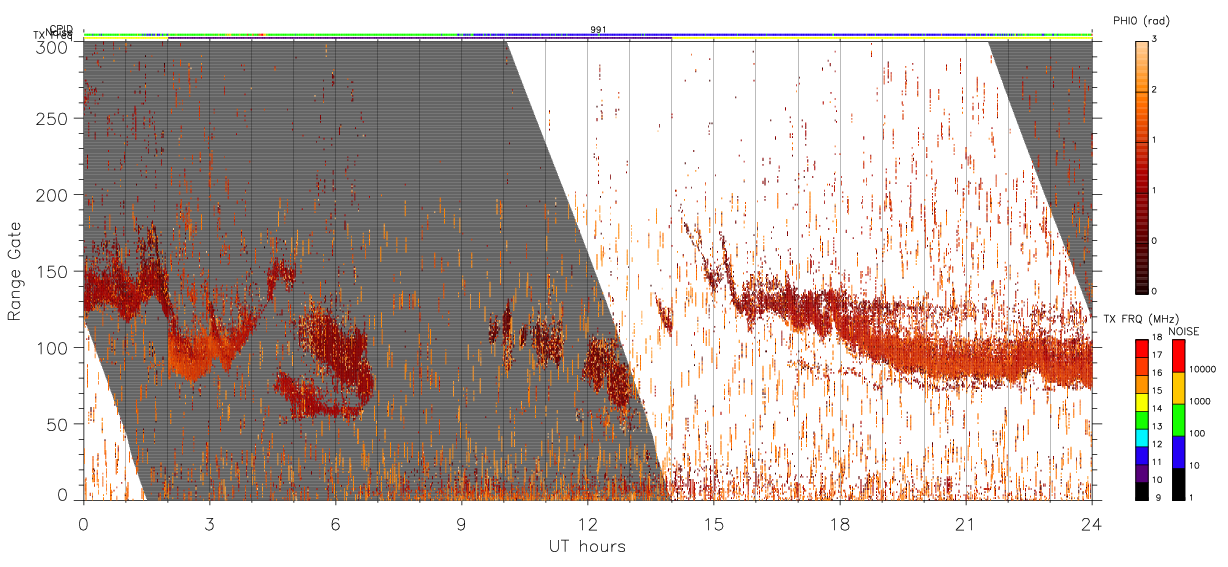Click the yellow 14-15 MHz TX FRQ swatch
Viewport: 1228px width, 567px height.
click(x=1142, y=400)
